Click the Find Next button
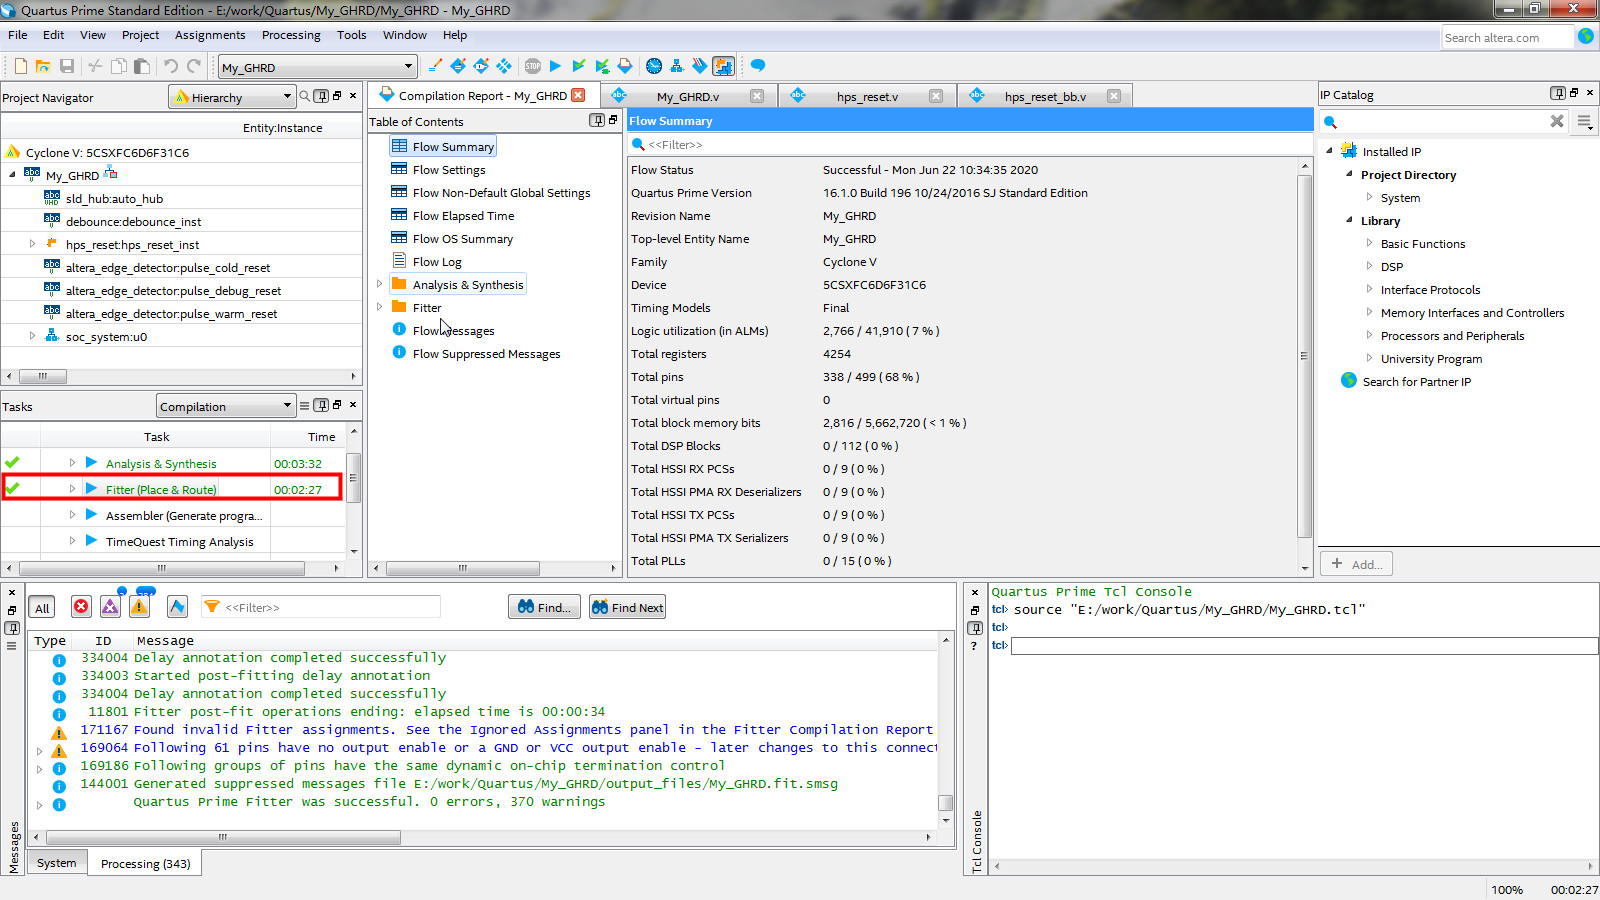This screenshot has height=900, width=1600. (x=627, y=607)
